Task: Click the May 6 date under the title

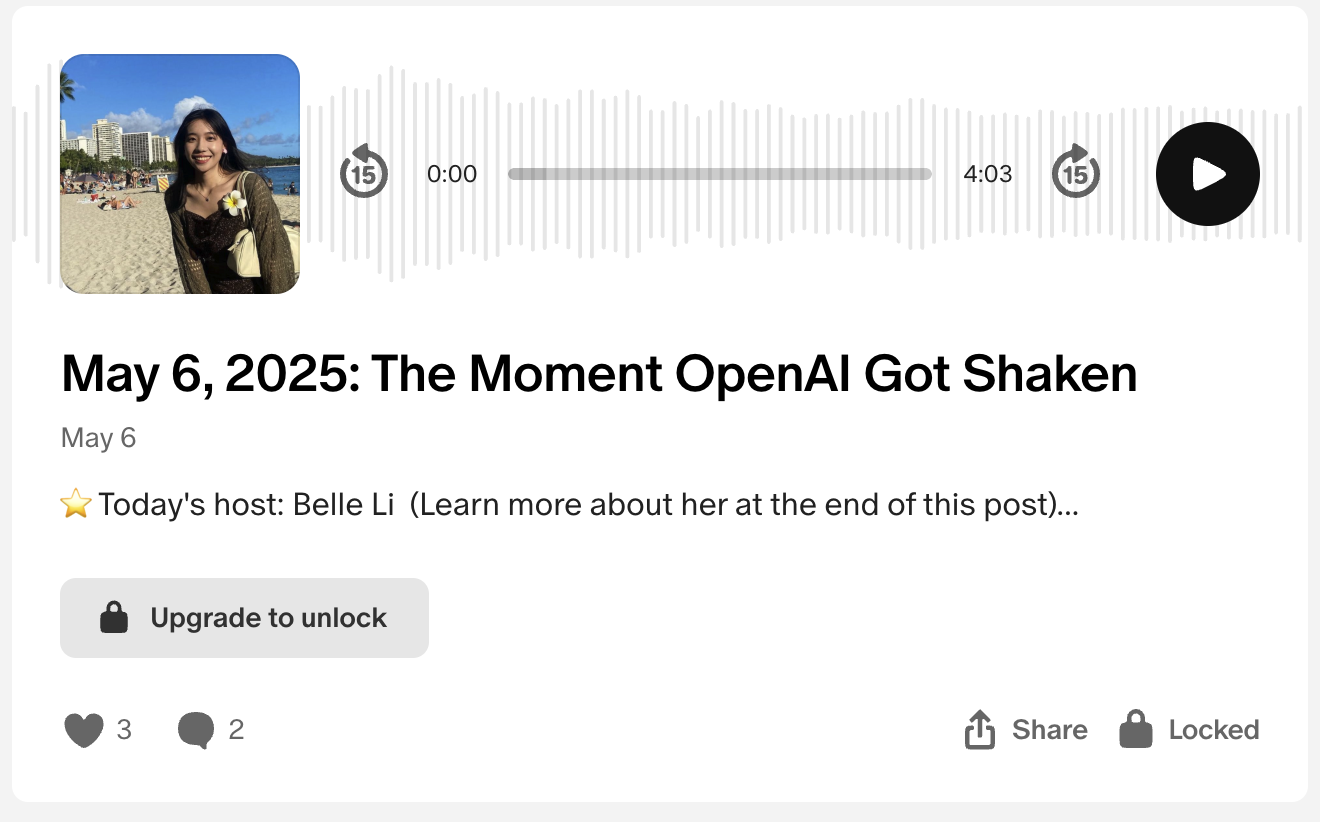Action: click(98, 438)
